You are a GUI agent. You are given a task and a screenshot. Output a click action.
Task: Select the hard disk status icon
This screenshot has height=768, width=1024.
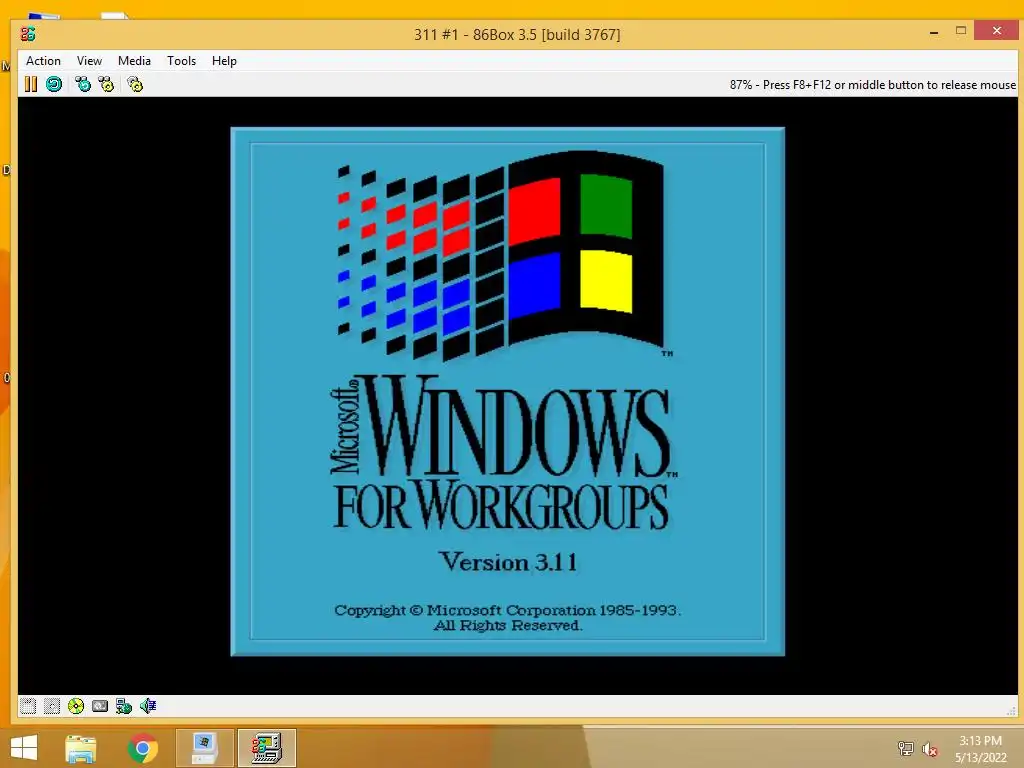click(x=100, y=706)
